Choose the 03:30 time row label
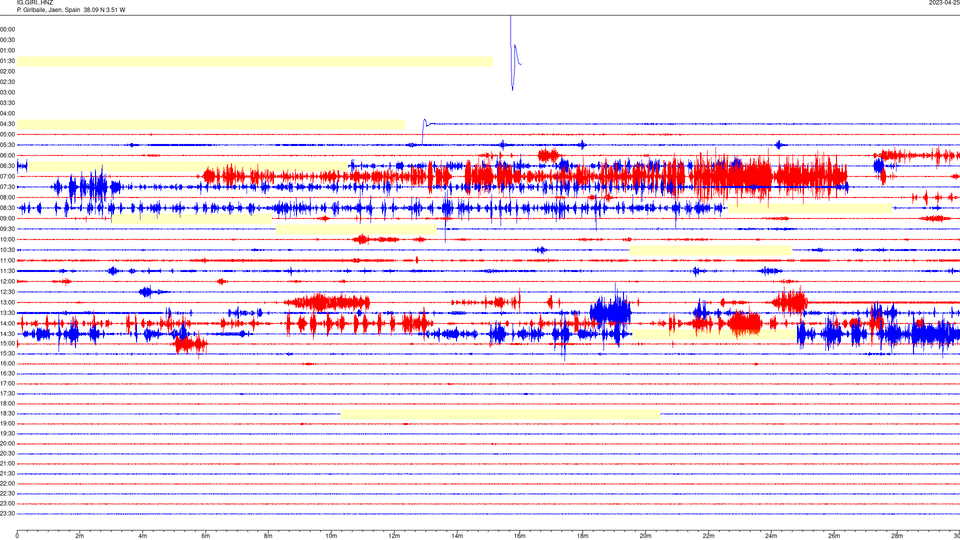The height and width of the screenshot is (540, 960). [x=8, y=103]
